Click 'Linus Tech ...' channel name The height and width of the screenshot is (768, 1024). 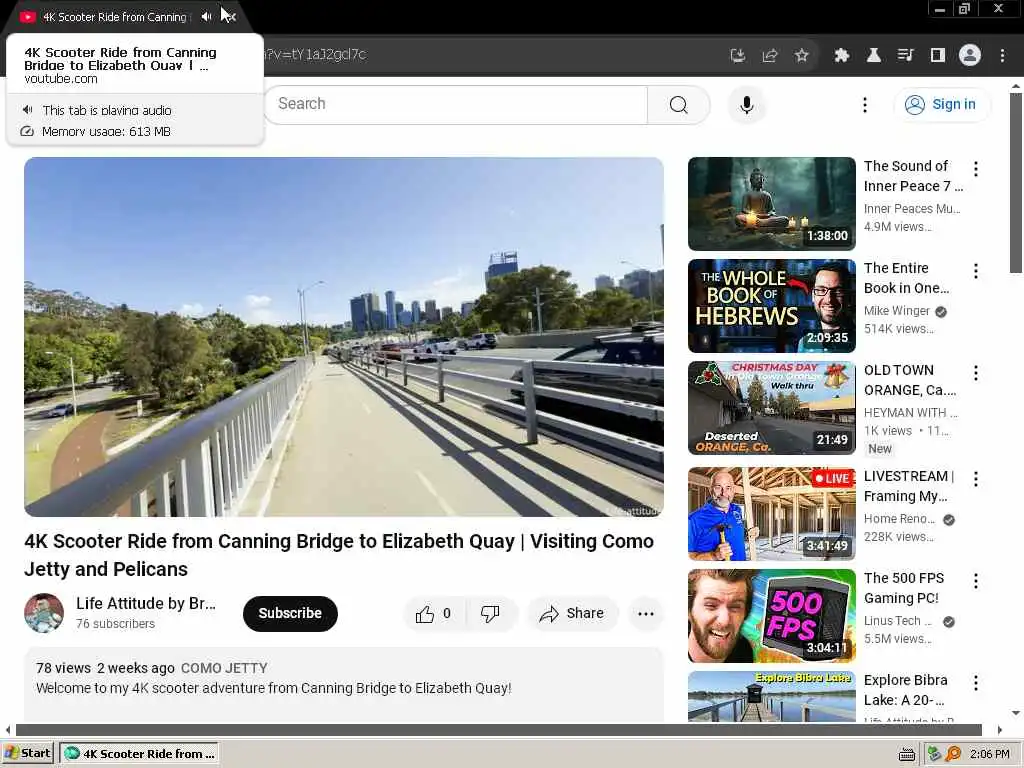pos(898,620)
